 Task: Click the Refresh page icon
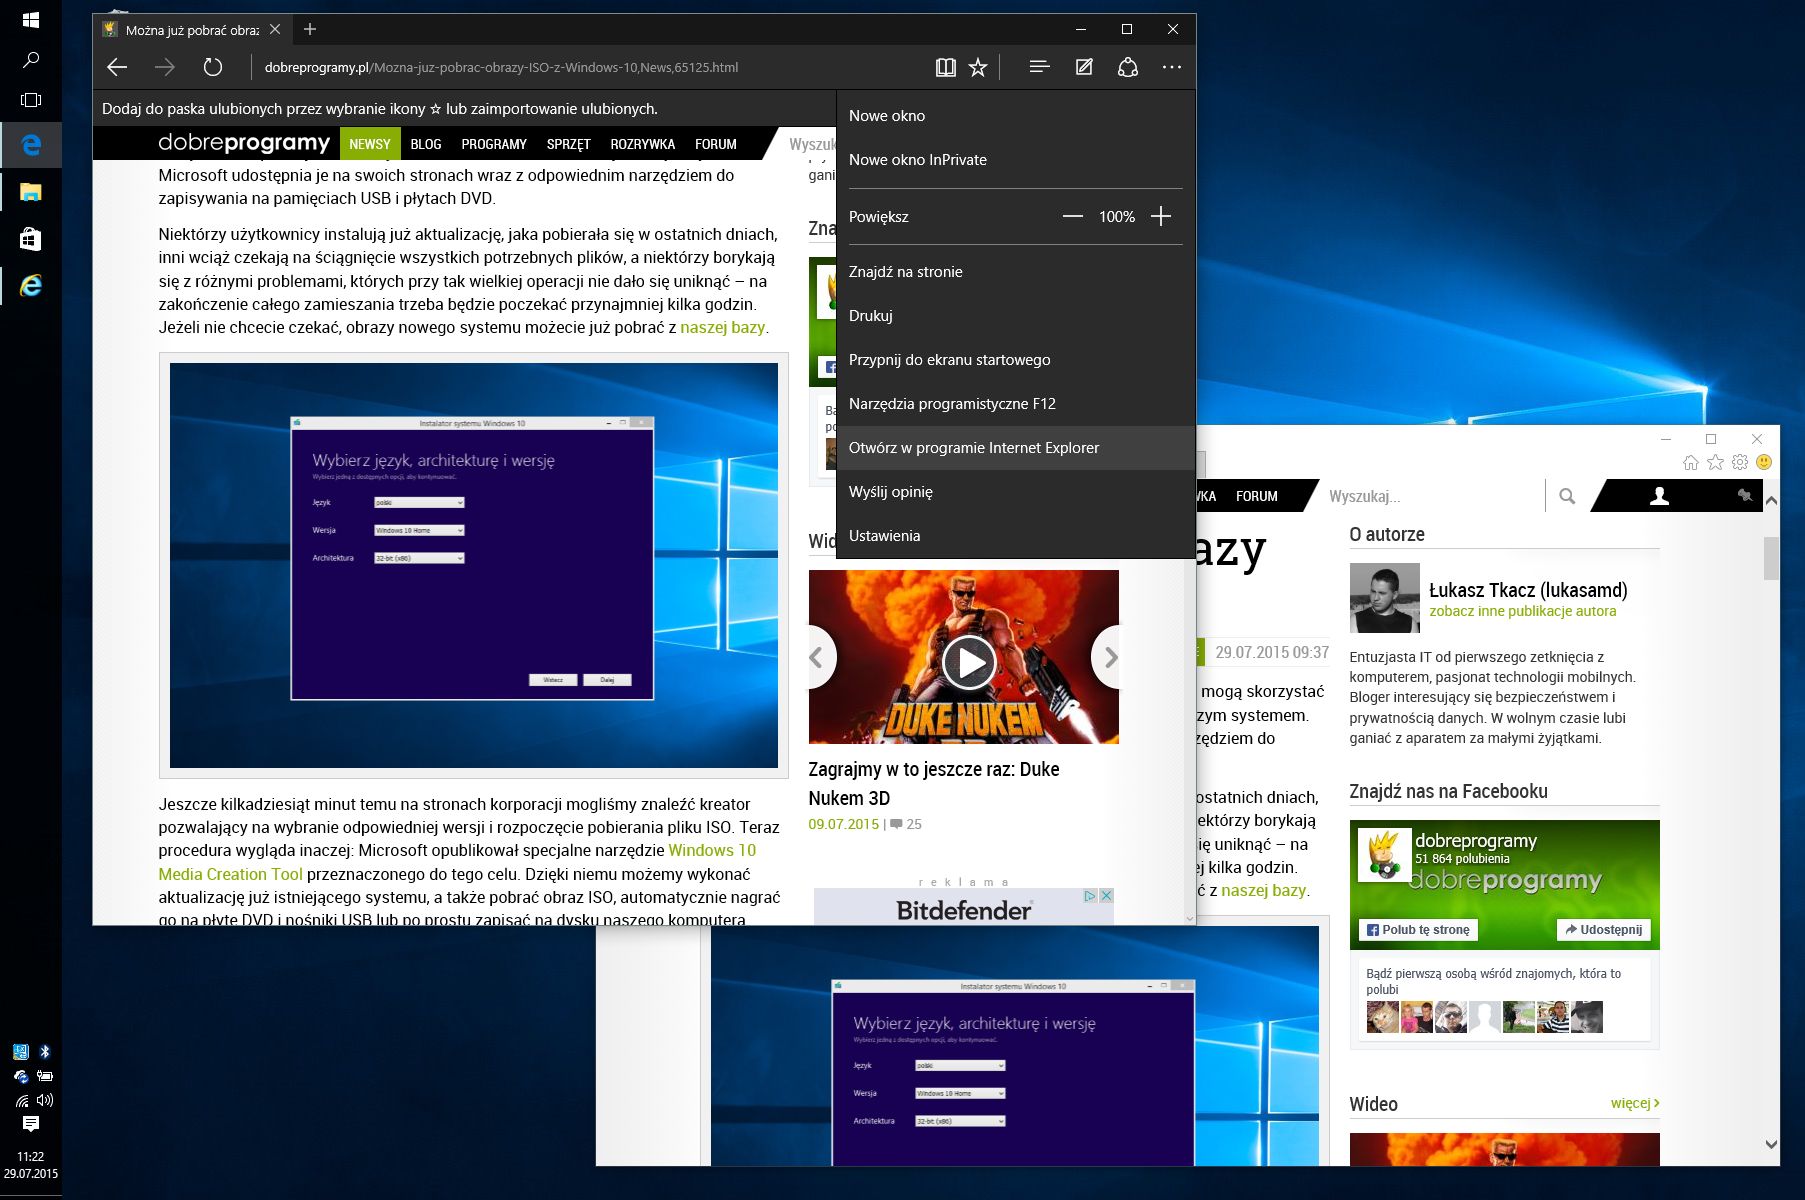point(212,67)
